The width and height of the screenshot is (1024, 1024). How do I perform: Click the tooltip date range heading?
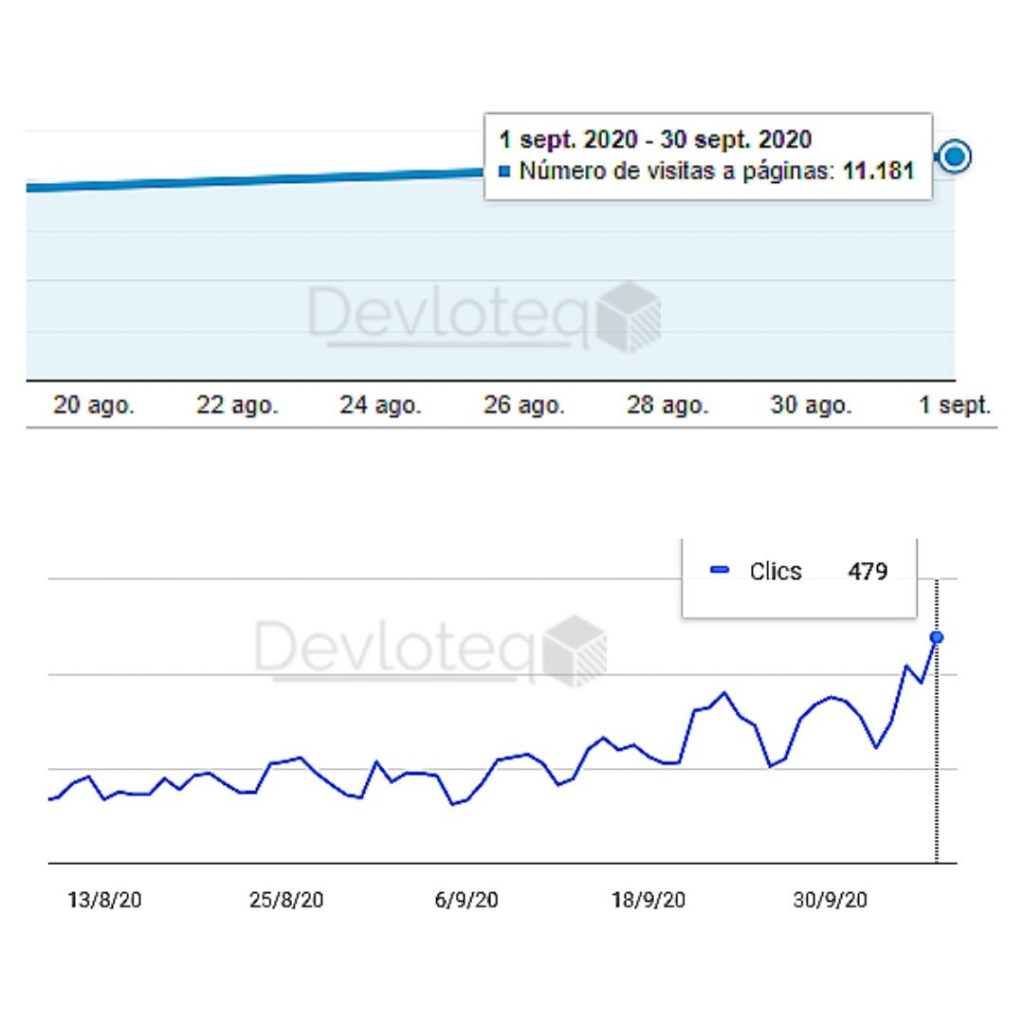coord(655,140)
